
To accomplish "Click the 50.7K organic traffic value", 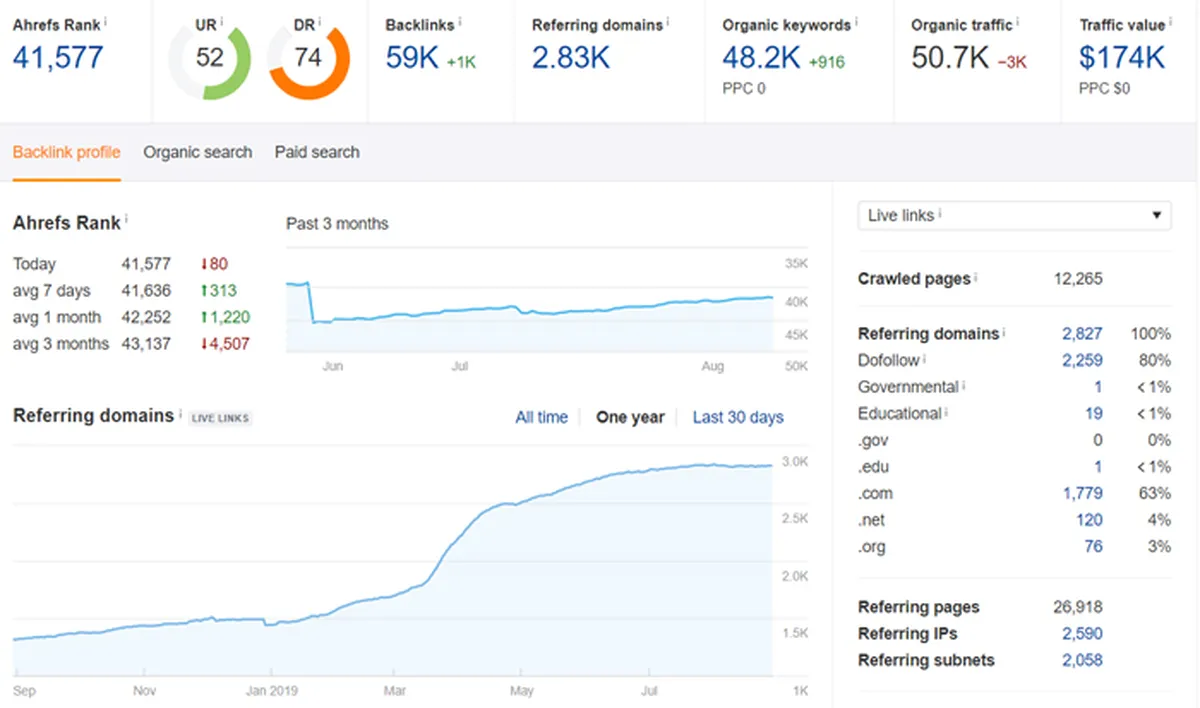I will point(950,58).
